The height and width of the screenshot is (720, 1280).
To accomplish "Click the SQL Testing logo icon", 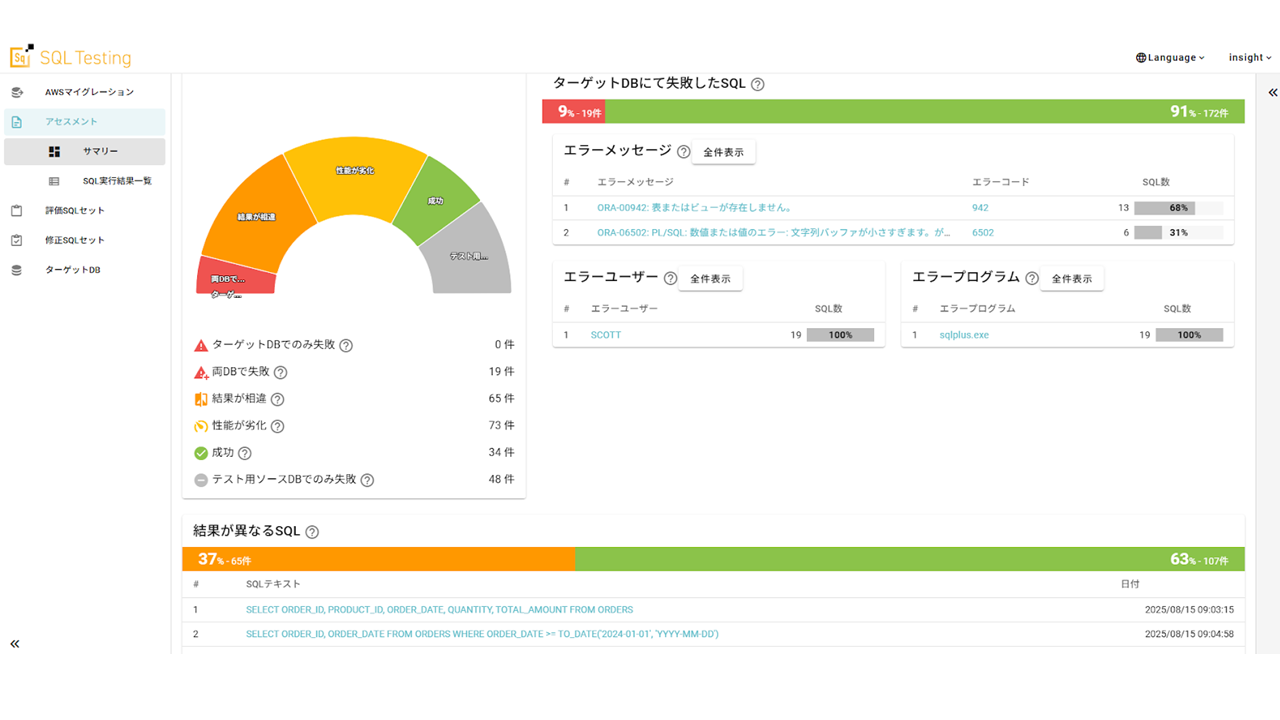I will point(21,57).
